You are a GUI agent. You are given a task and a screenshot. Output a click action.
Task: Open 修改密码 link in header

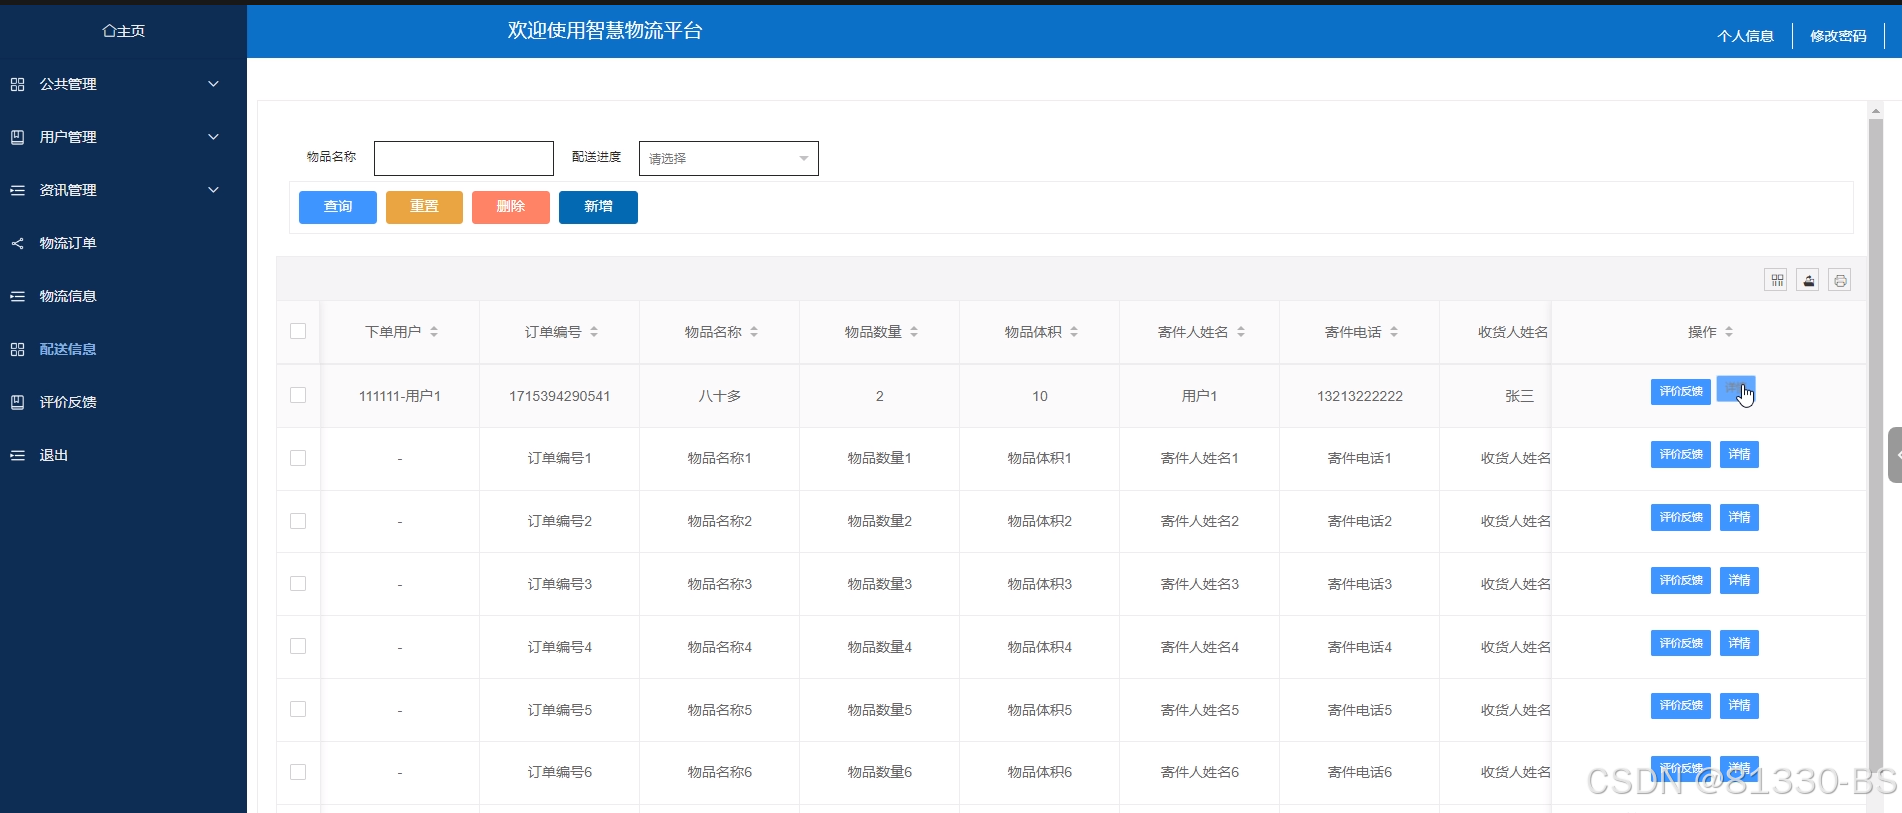pos(1838,36)
